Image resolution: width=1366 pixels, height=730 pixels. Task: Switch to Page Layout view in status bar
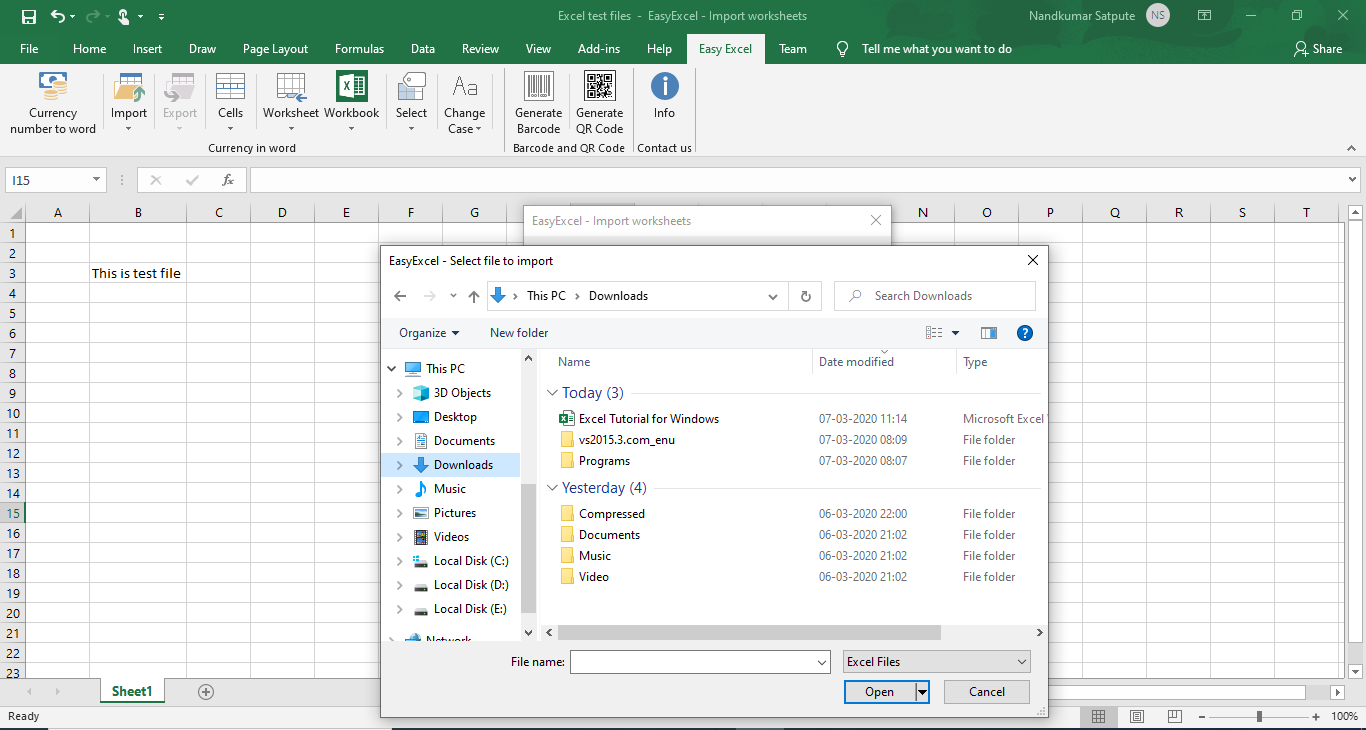(x=1136, y=716)
